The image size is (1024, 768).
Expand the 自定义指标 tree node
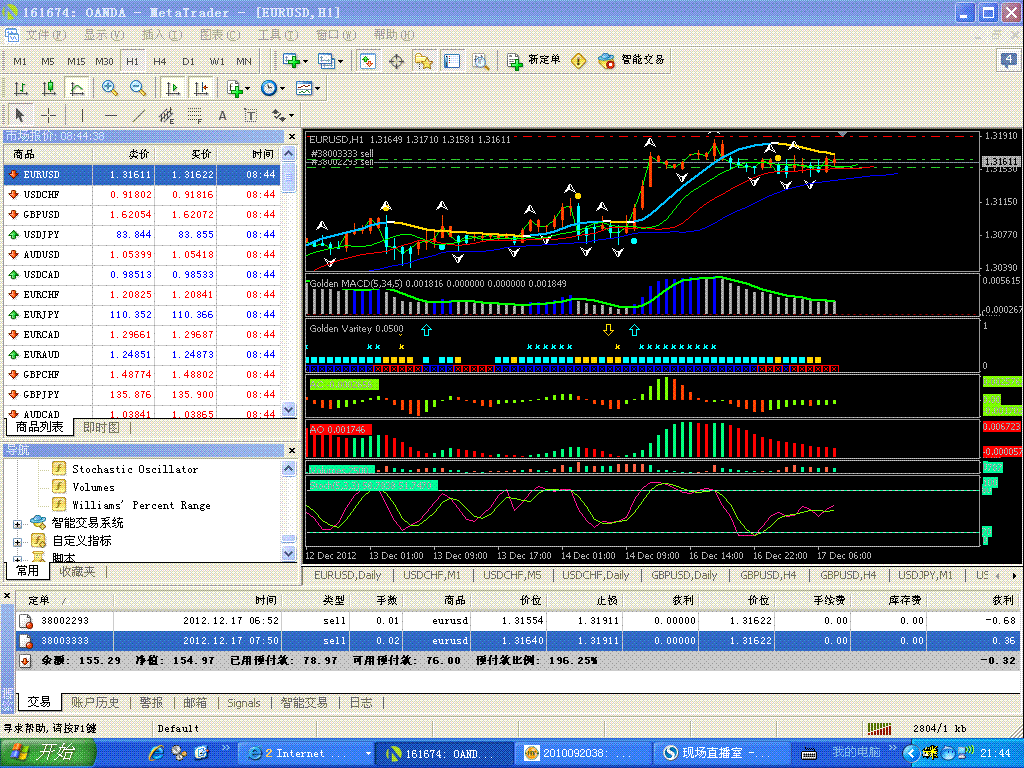17,541
